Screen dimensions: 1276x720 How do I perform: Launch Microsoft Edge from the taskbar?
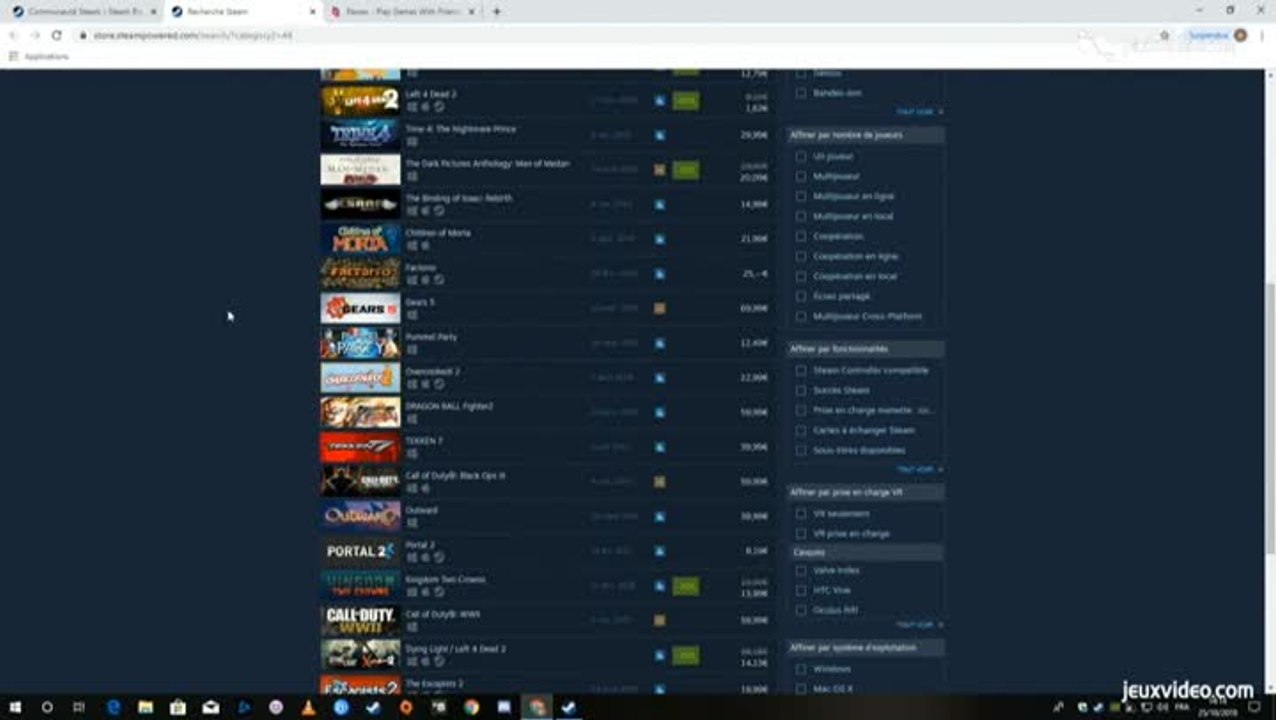113,707
